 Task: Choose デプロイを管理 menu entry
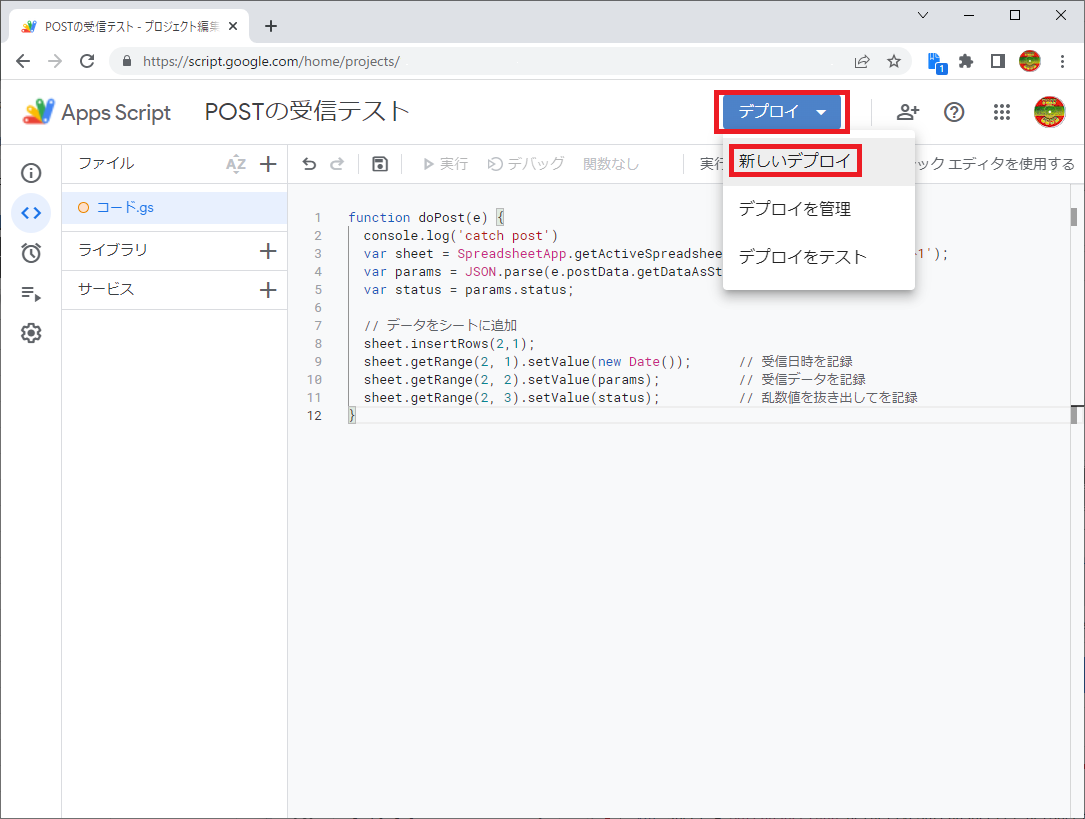point(794,209)
